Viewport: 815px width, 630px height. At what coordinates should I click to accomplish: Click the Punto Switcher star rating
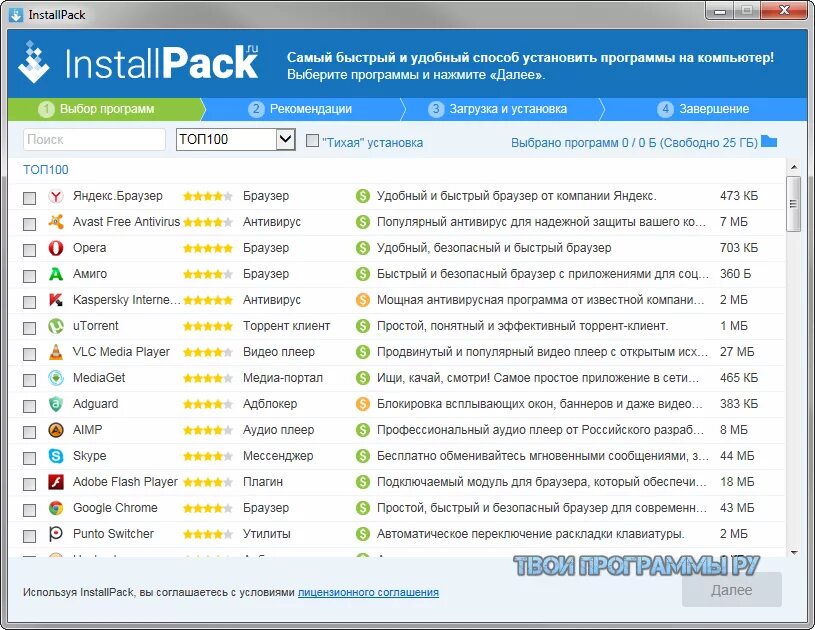(x=208, y=534)
